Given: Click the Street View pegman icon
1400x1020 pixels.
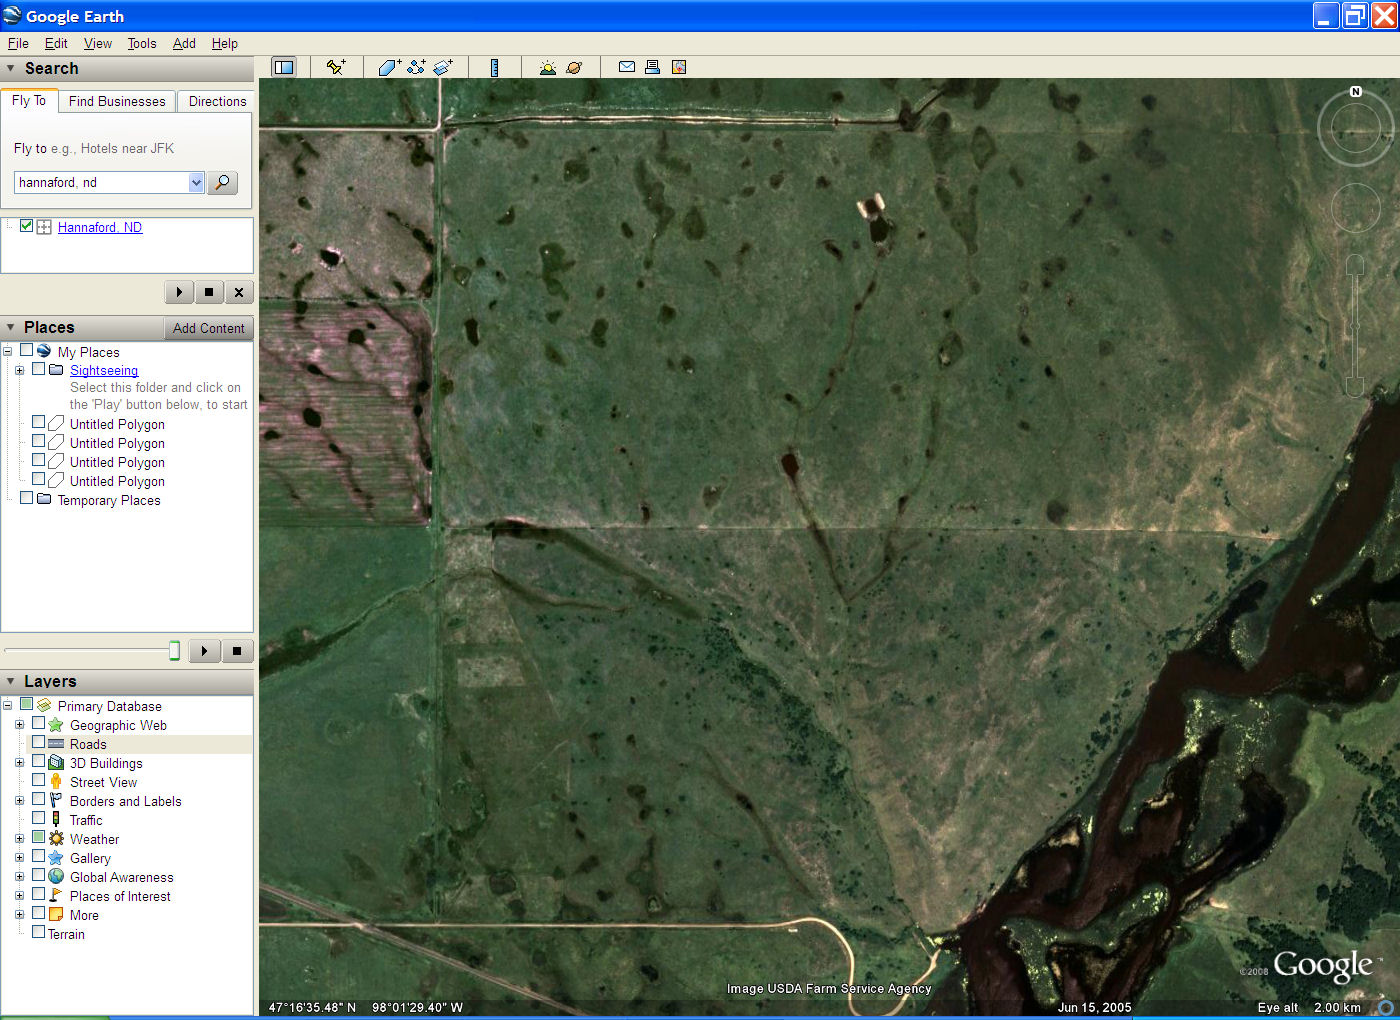Looking at the screenshot, I should pyautogui.click(x=56, y=782).
